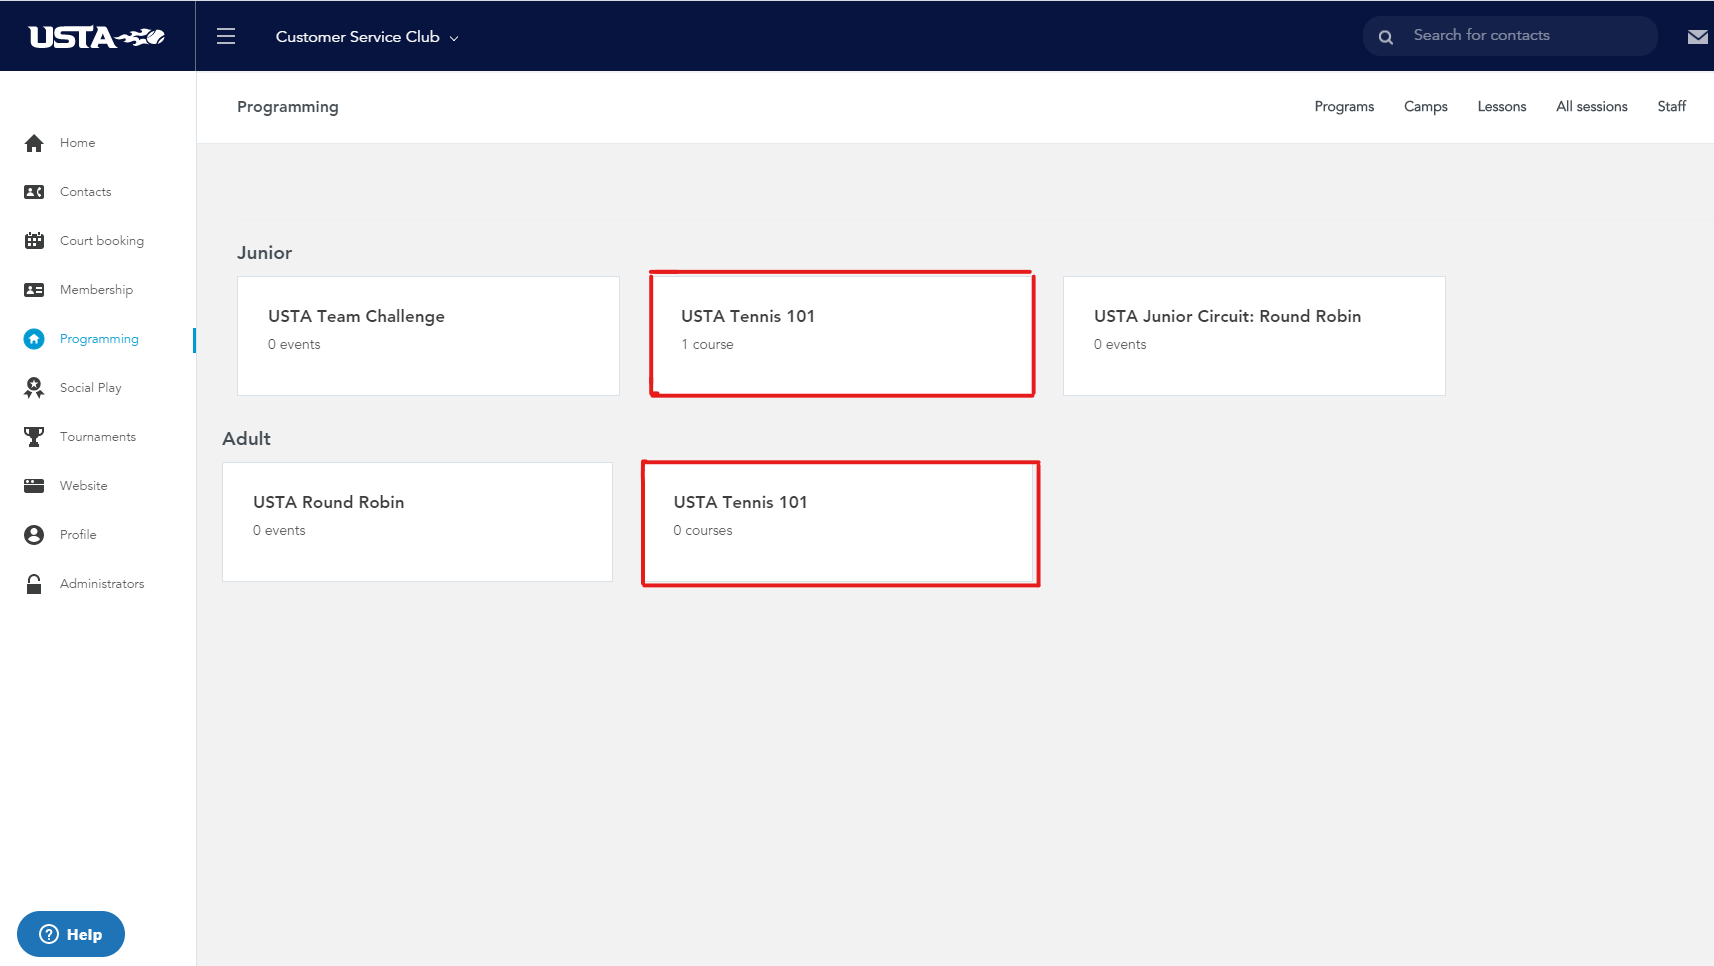
Task: Click the Profile person icon
Action: click(34, 535)
